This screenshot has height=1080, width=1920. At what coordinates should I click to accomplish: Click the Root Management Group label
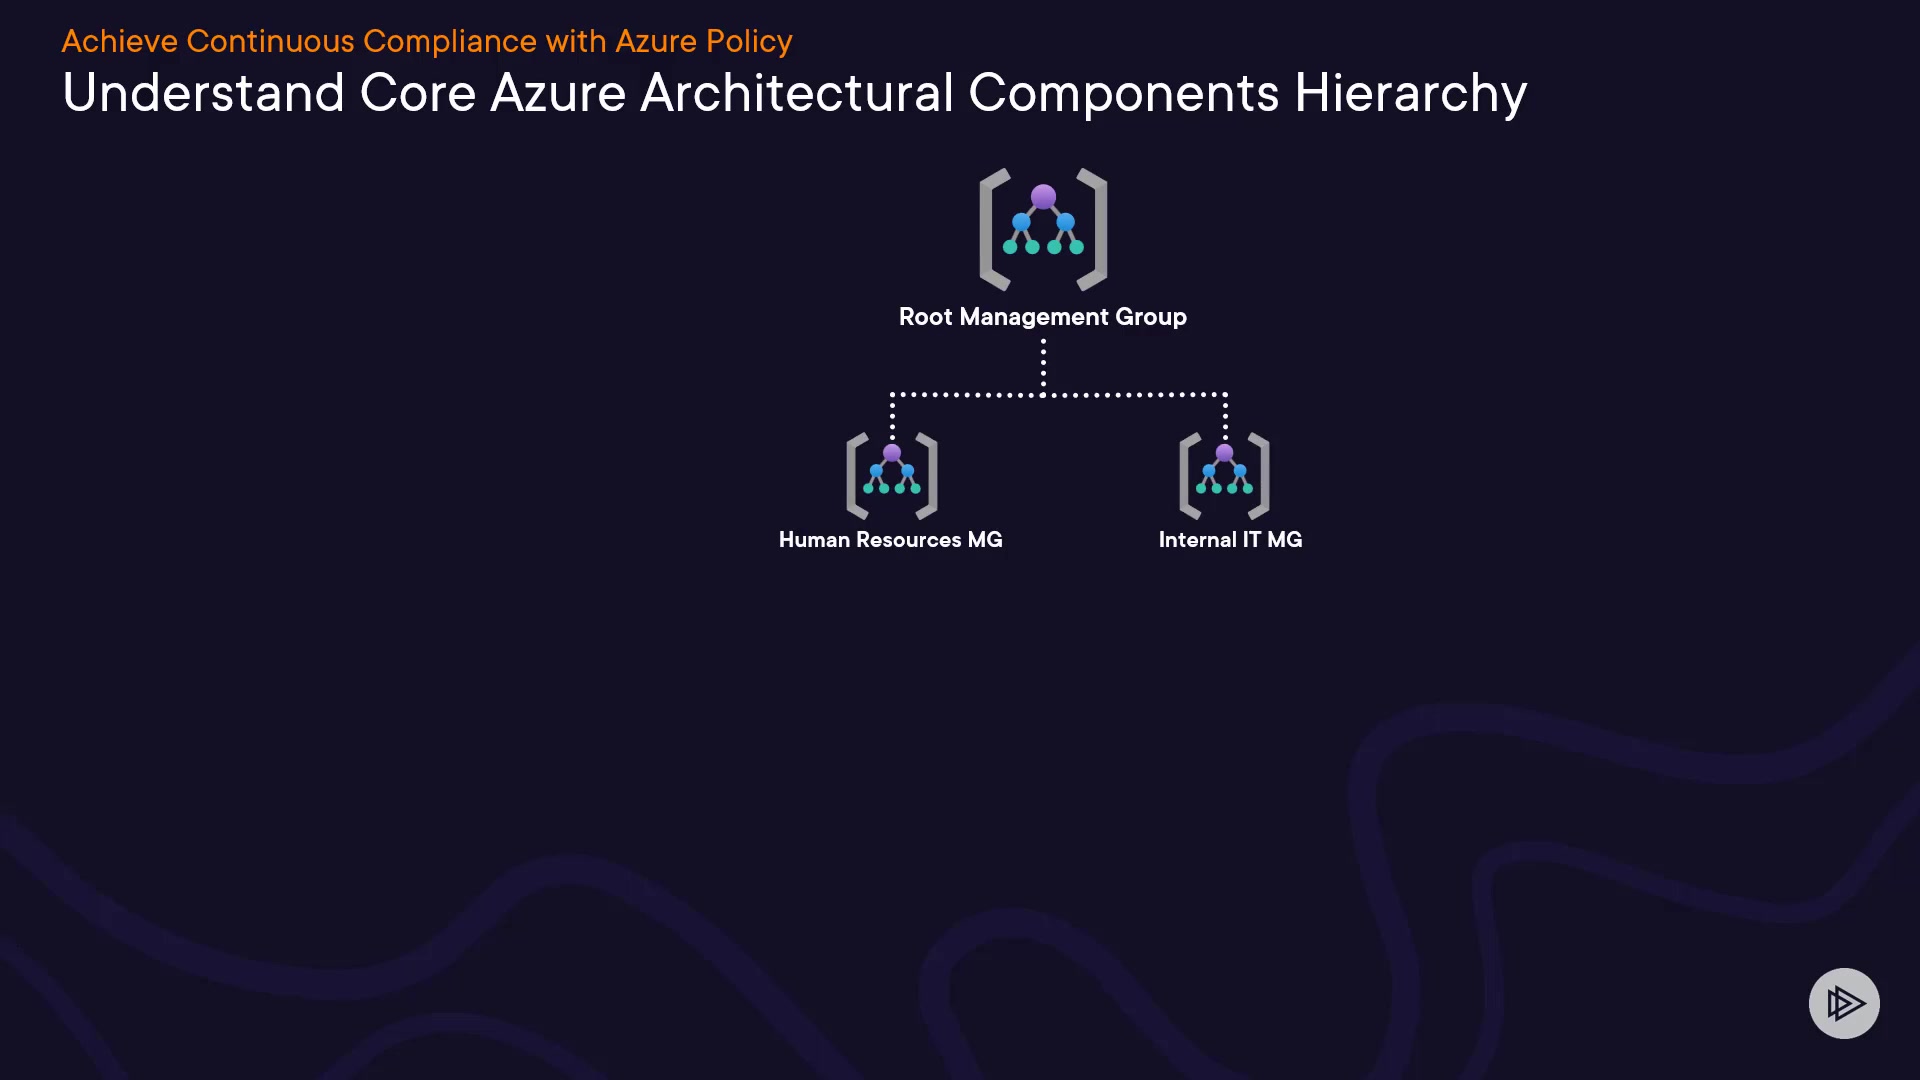(x=1042, y=317)
